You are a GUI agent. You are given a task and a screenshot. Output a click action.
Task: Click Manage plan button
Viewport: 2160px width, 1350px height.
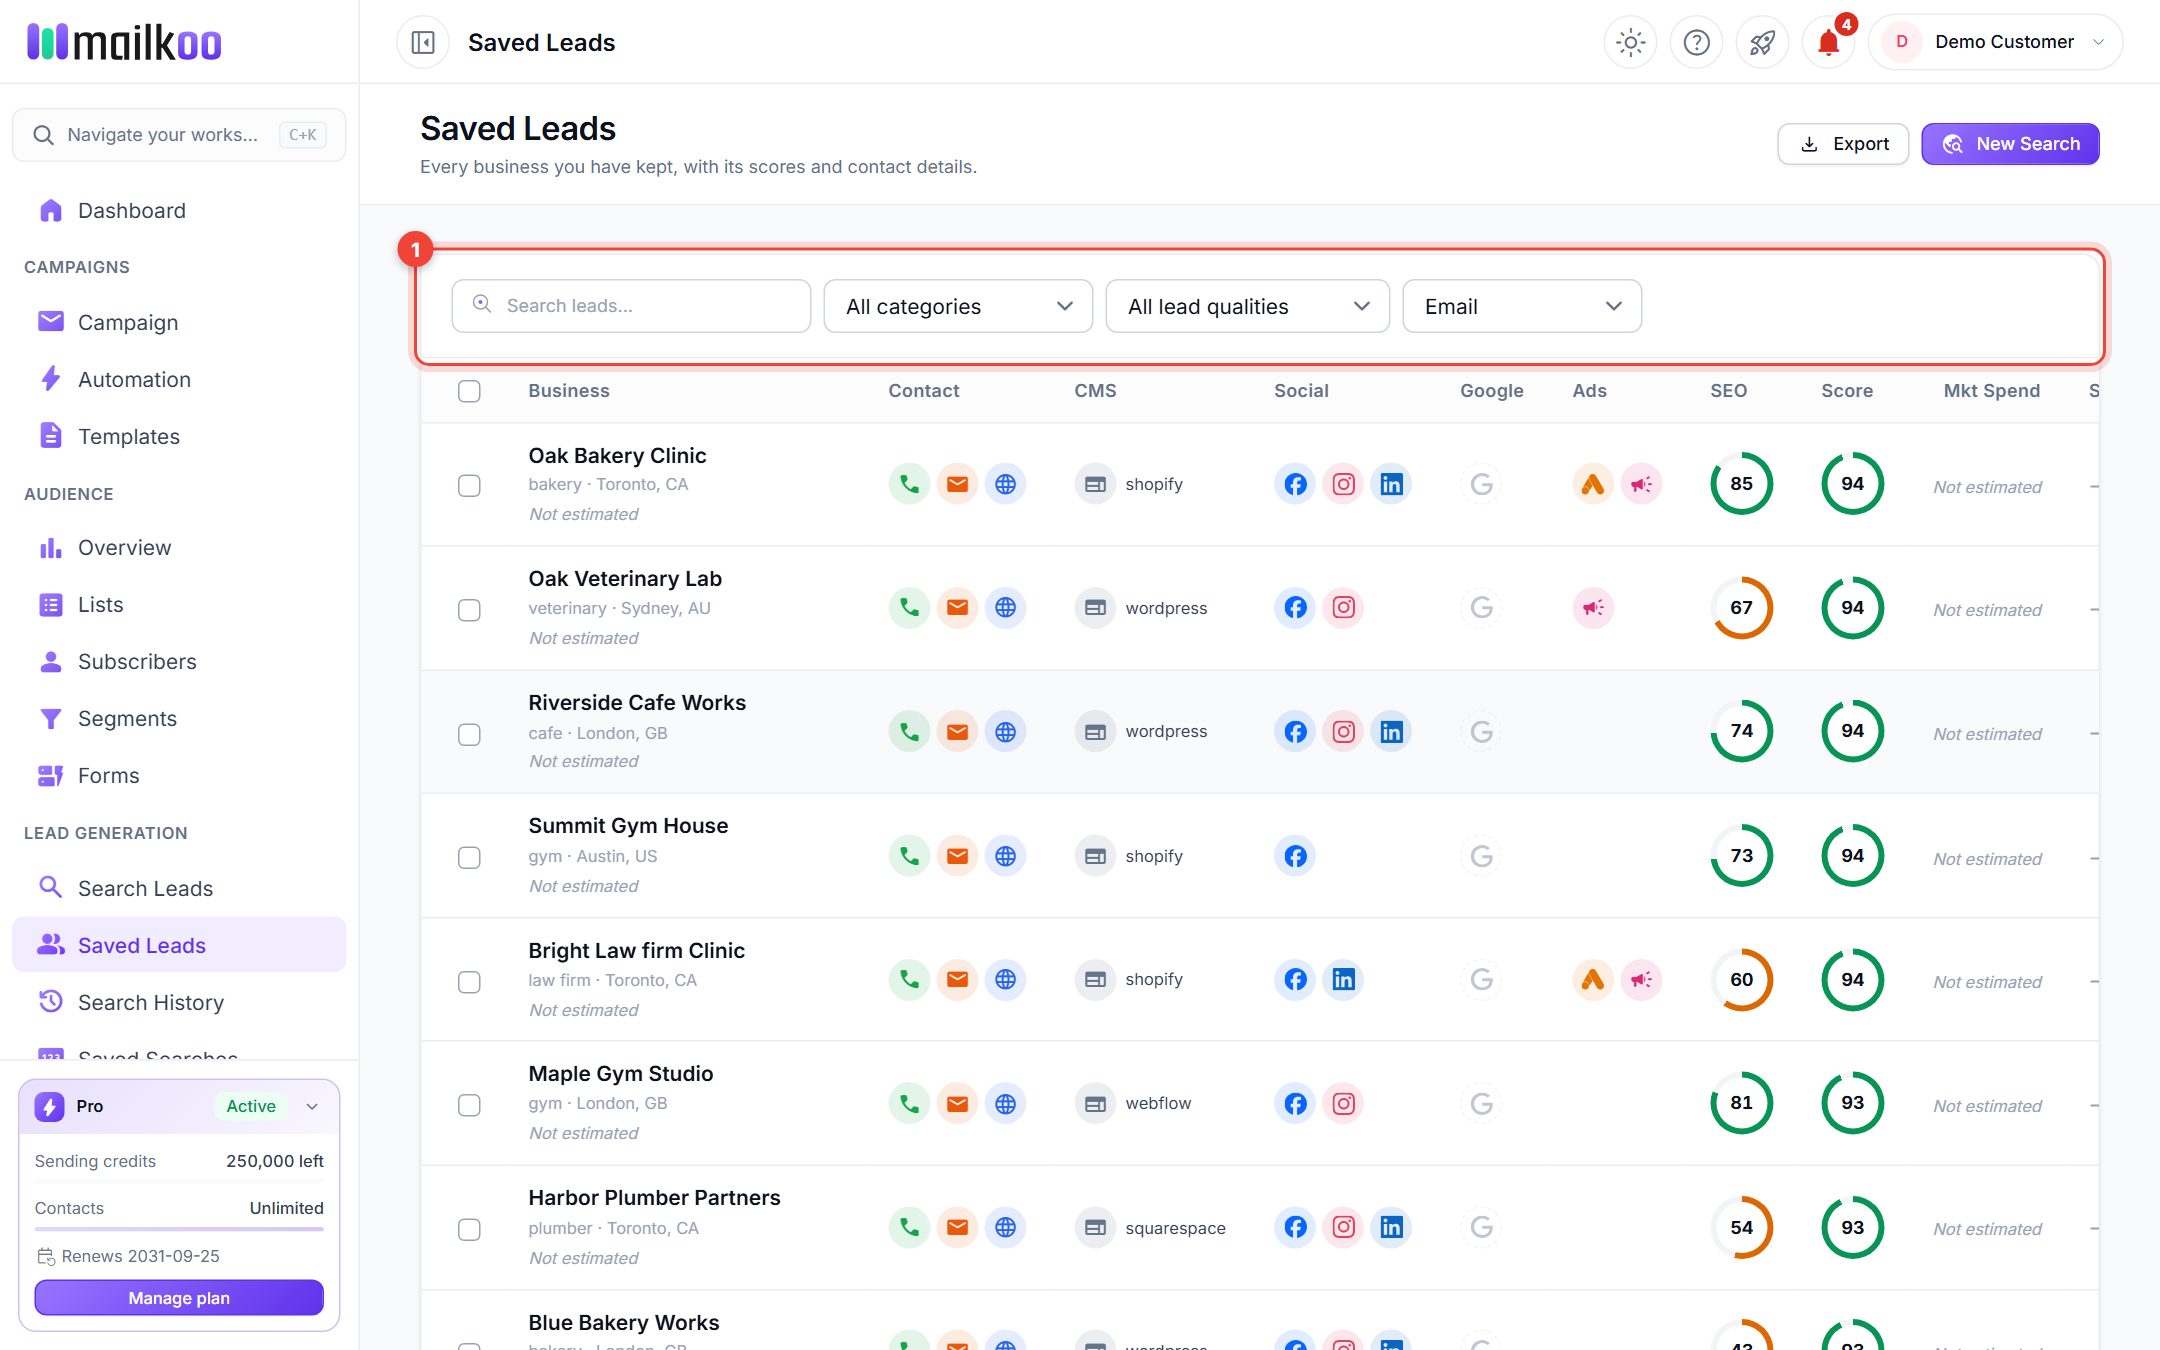click(x=179, y=1298)
